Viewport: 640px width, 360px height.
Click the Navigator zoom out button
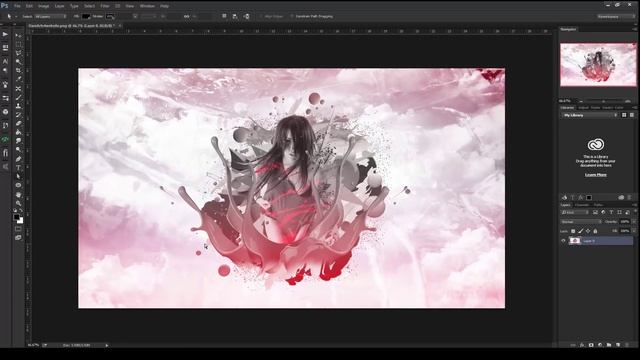tap(581, 101)
